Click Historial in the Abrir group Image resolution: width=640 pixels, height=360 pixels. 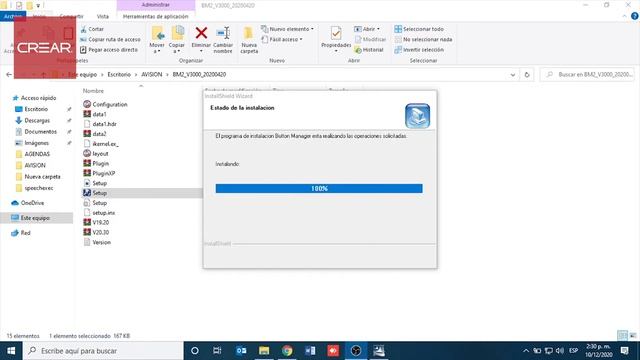pyautogui.click(x=369, y=50)
